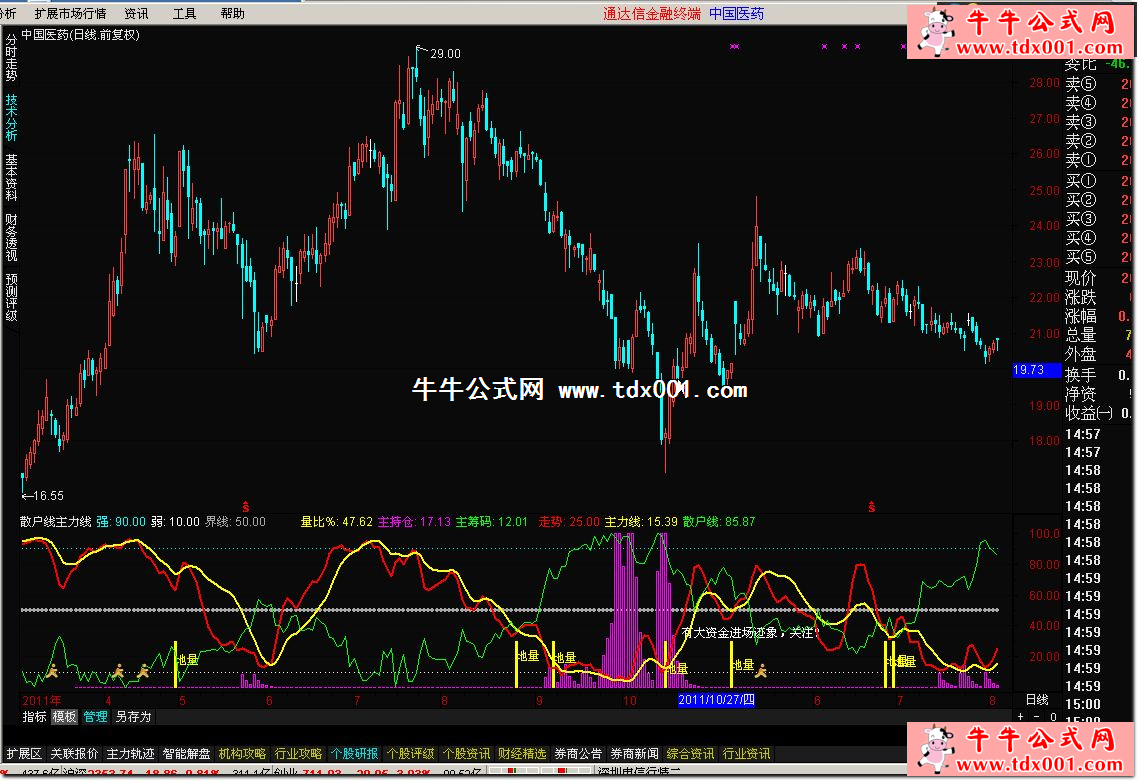
Task: Select the 模板 tab below chart
Action: point(64,716)
